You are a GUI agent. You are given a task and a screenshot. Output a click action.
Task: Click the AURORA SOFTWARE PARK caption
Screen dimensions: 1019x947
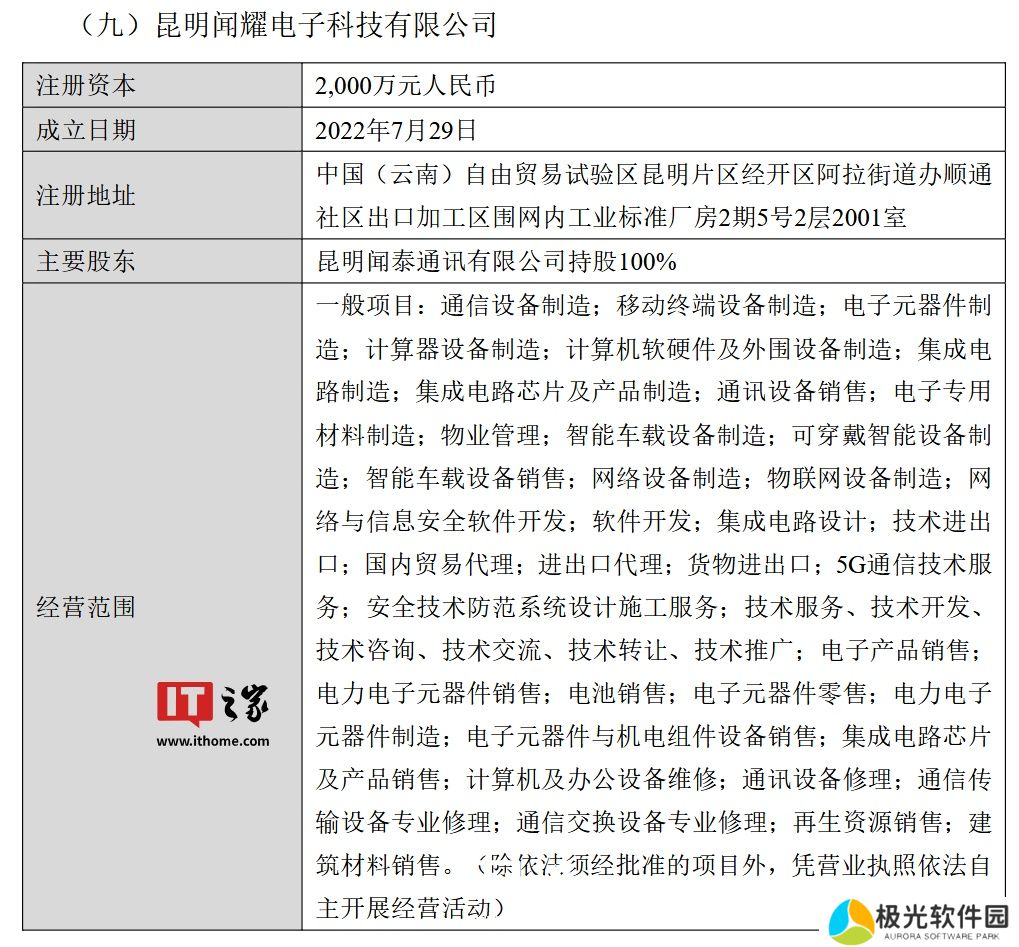coord(942,936)
